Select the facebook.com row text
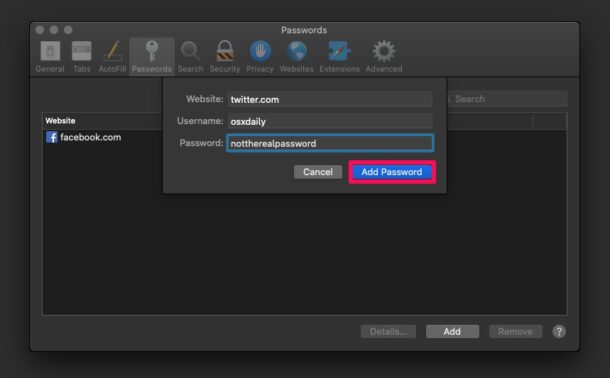This screenshot has height=378, width=610. [91, 137]
